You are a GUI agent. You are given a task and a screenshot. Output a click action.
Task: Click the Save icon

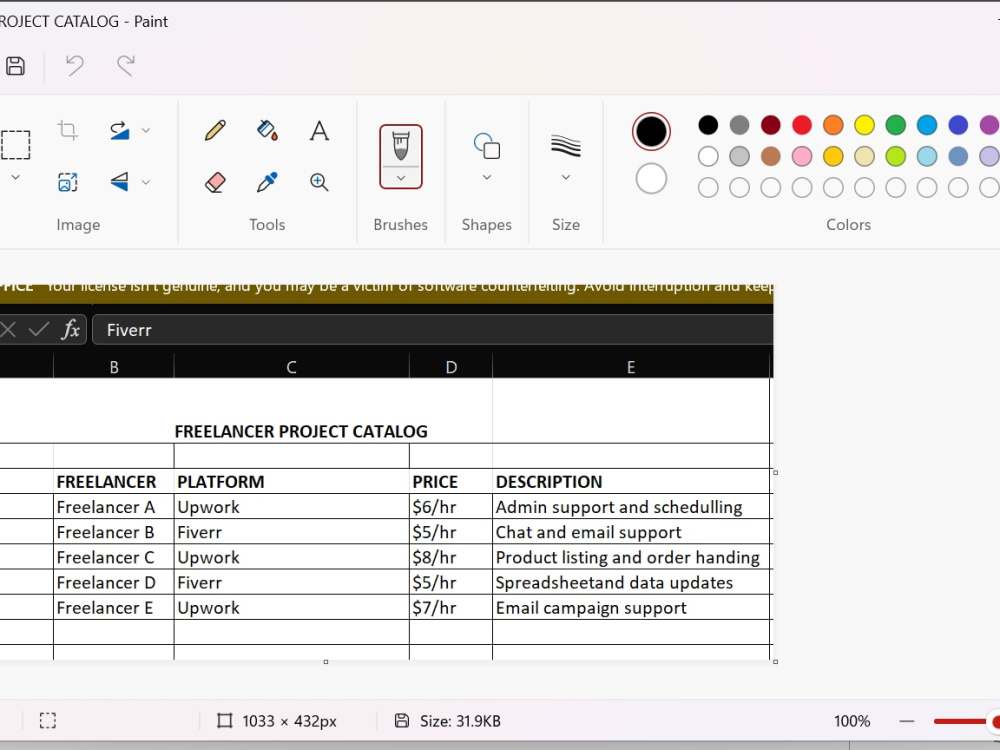click(15, 66)
